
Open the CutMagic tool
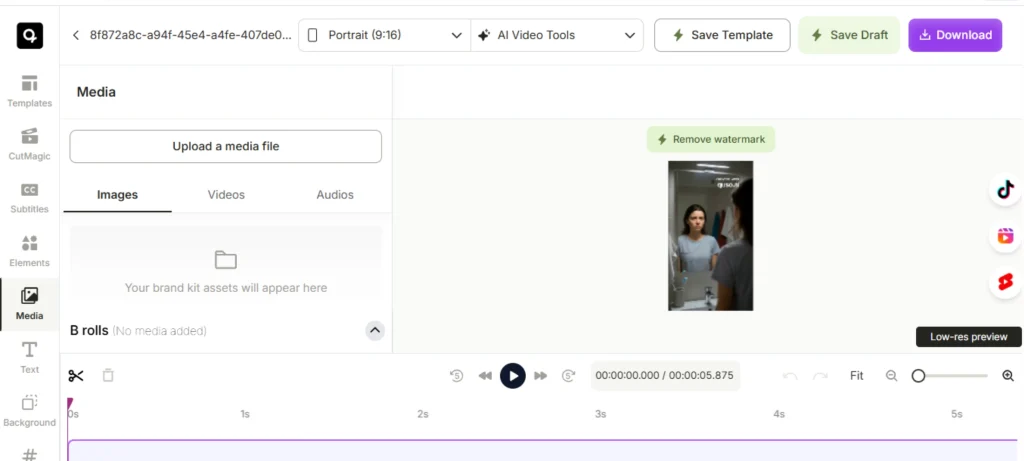29,143
